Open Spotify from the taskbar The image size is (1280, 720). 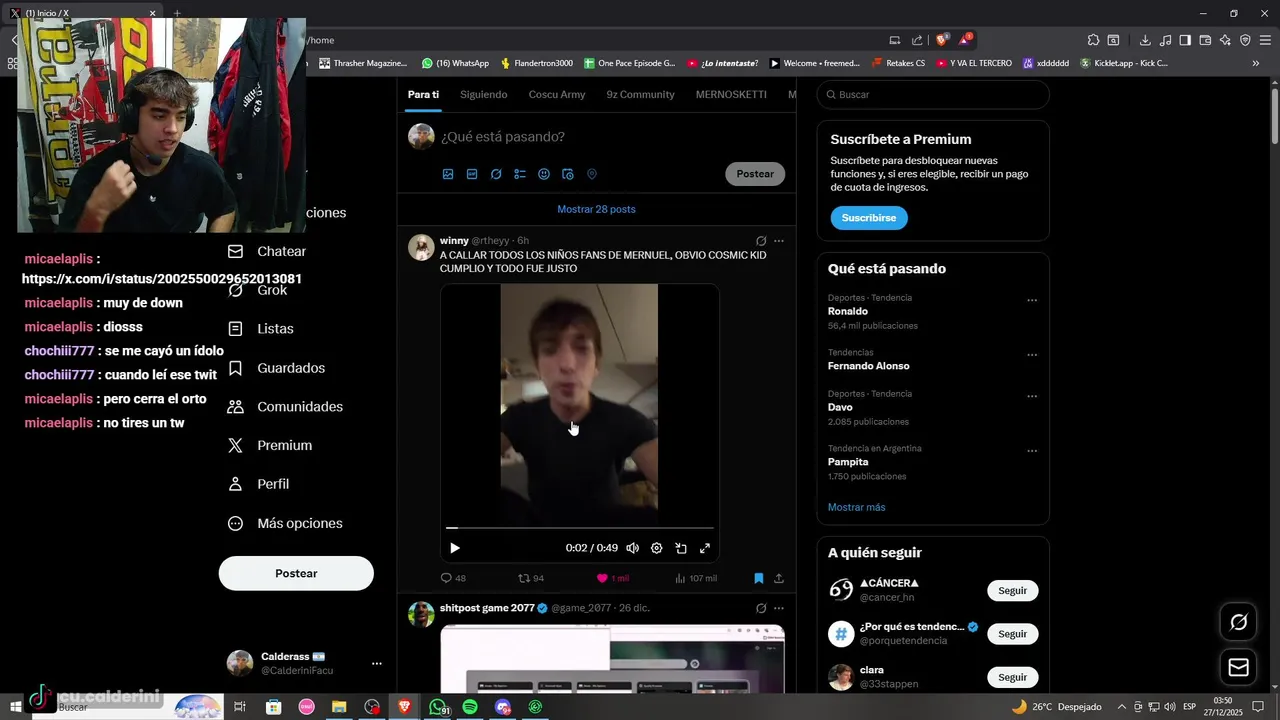tap(470, 707)
